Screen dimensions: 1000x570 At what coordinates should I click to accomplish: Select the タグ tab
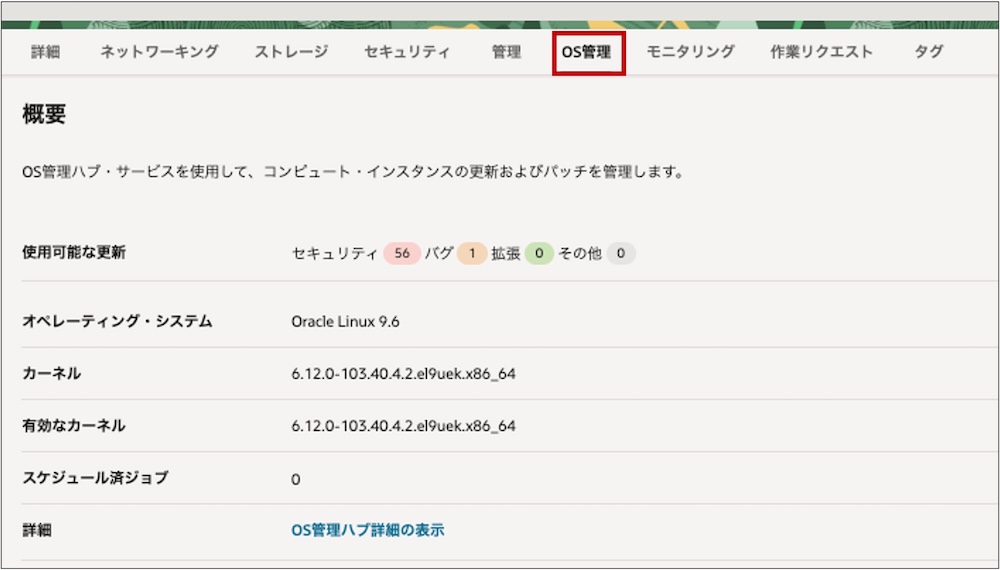point(929,52)
